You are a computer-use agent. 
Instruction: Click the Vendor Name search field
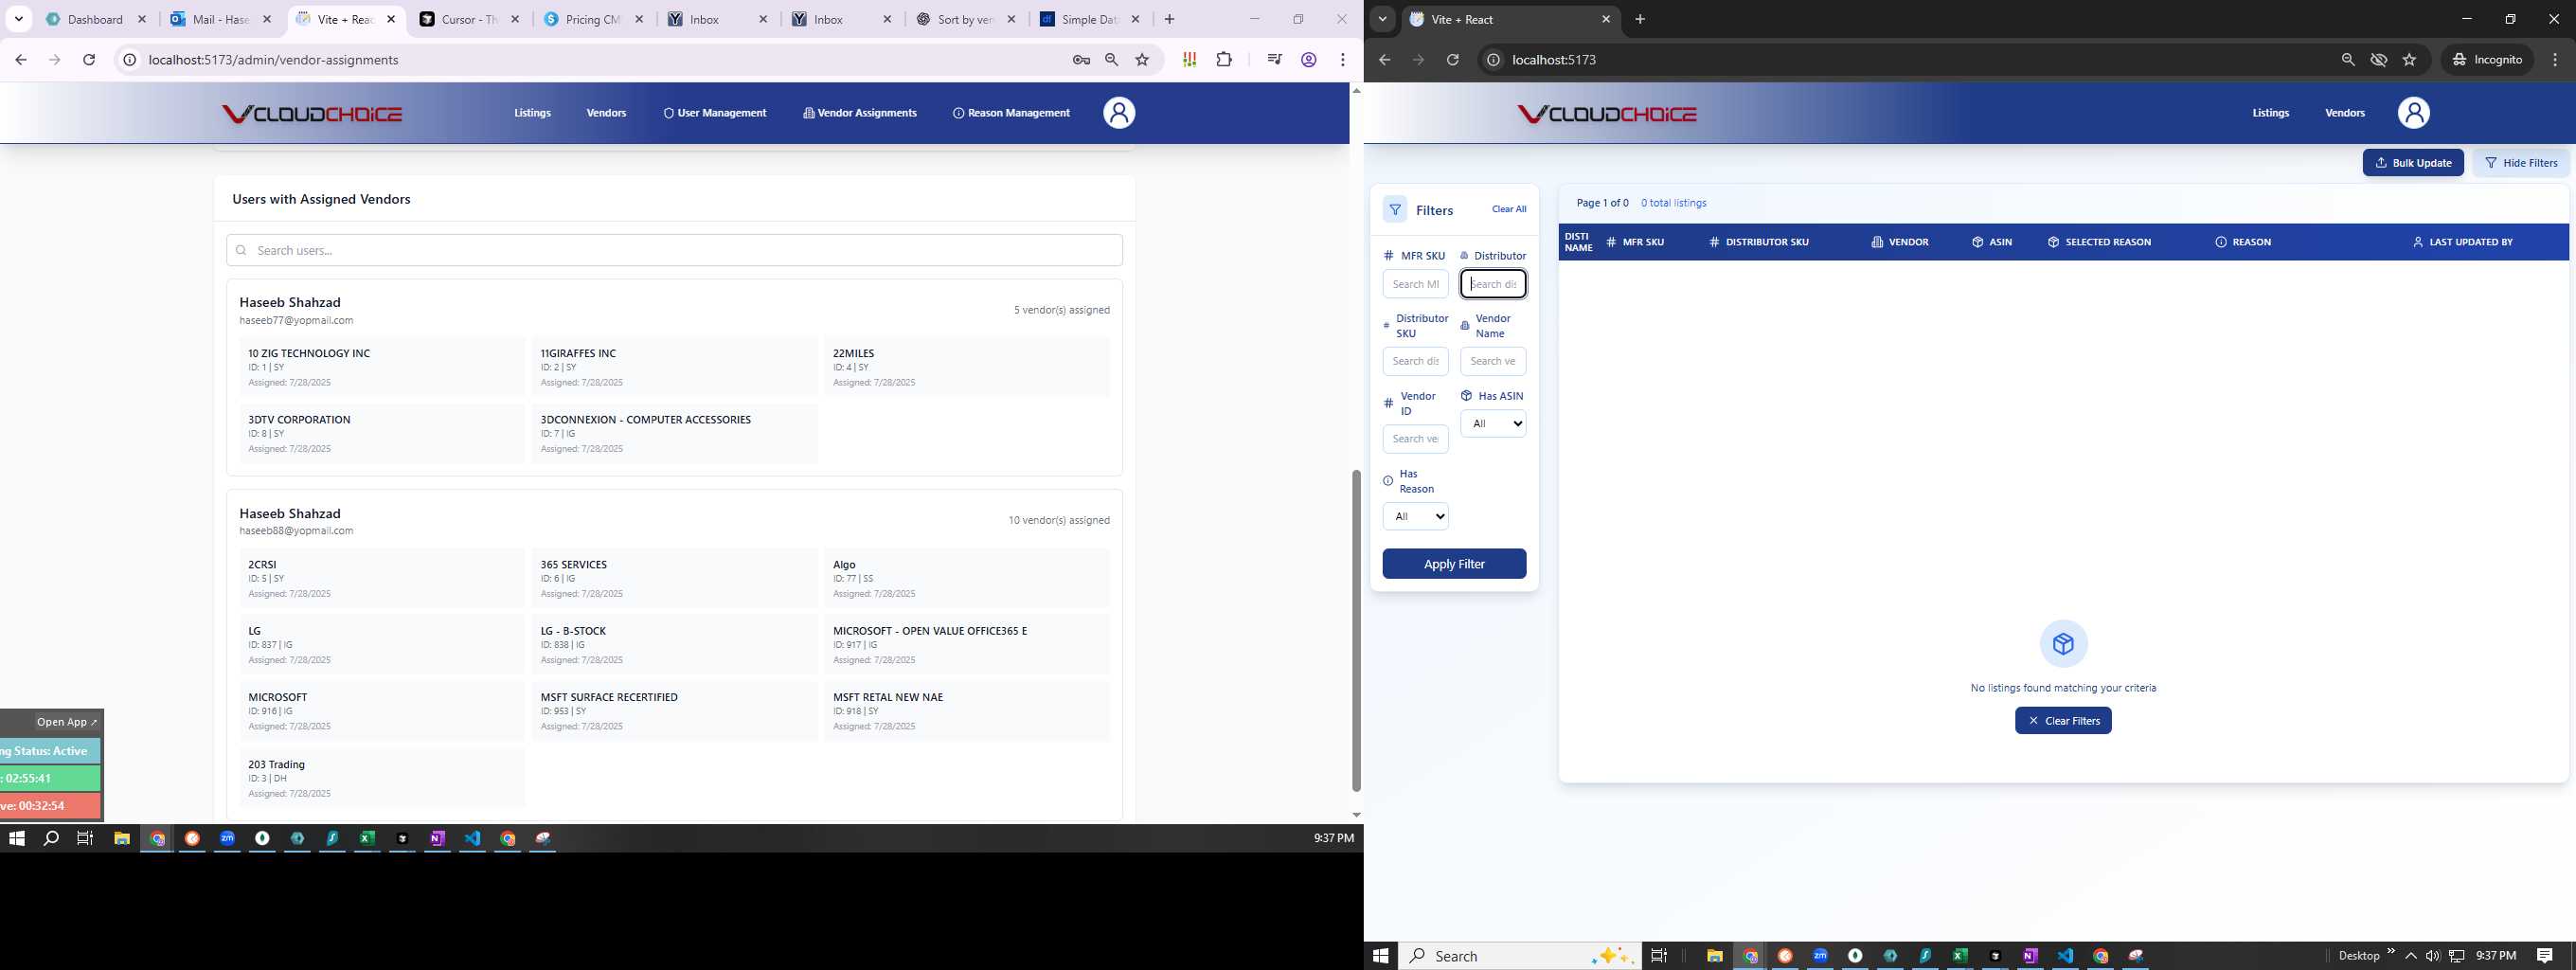[x=1493, y=361]
